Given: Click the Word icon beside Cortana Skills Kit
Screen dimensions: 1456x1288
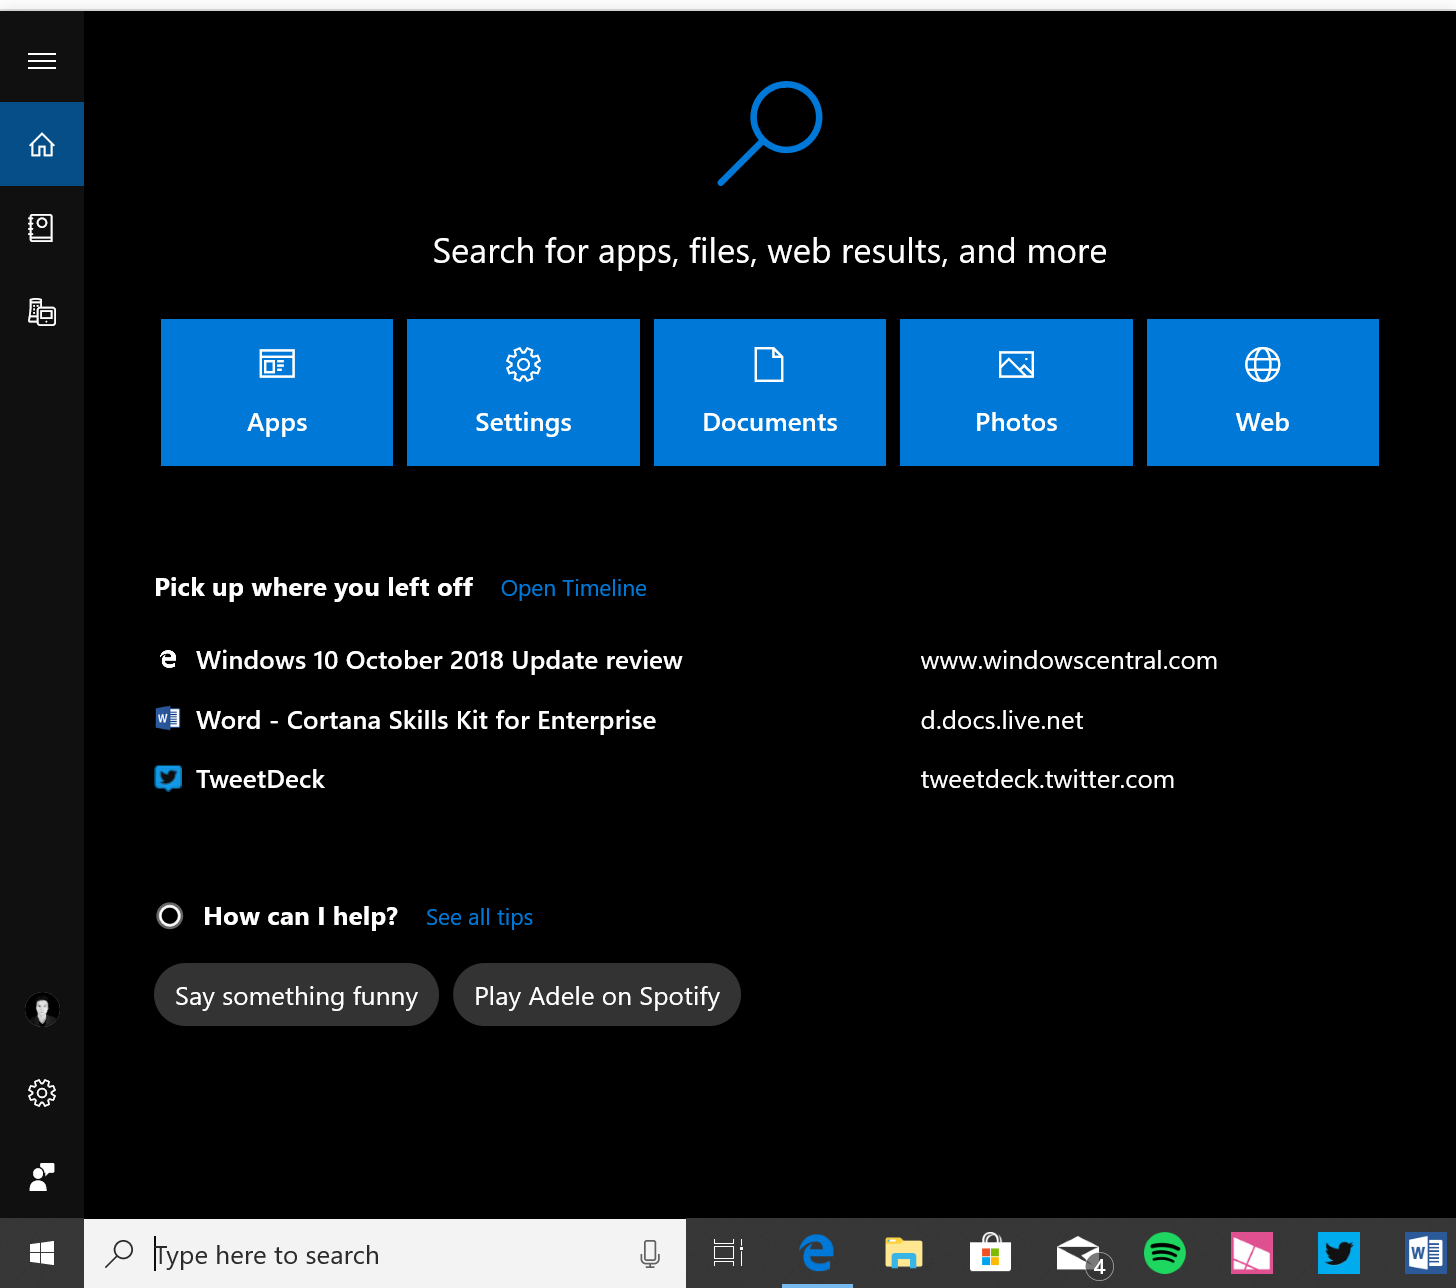Looking at the screenshot, I should (x=168, y=718).
